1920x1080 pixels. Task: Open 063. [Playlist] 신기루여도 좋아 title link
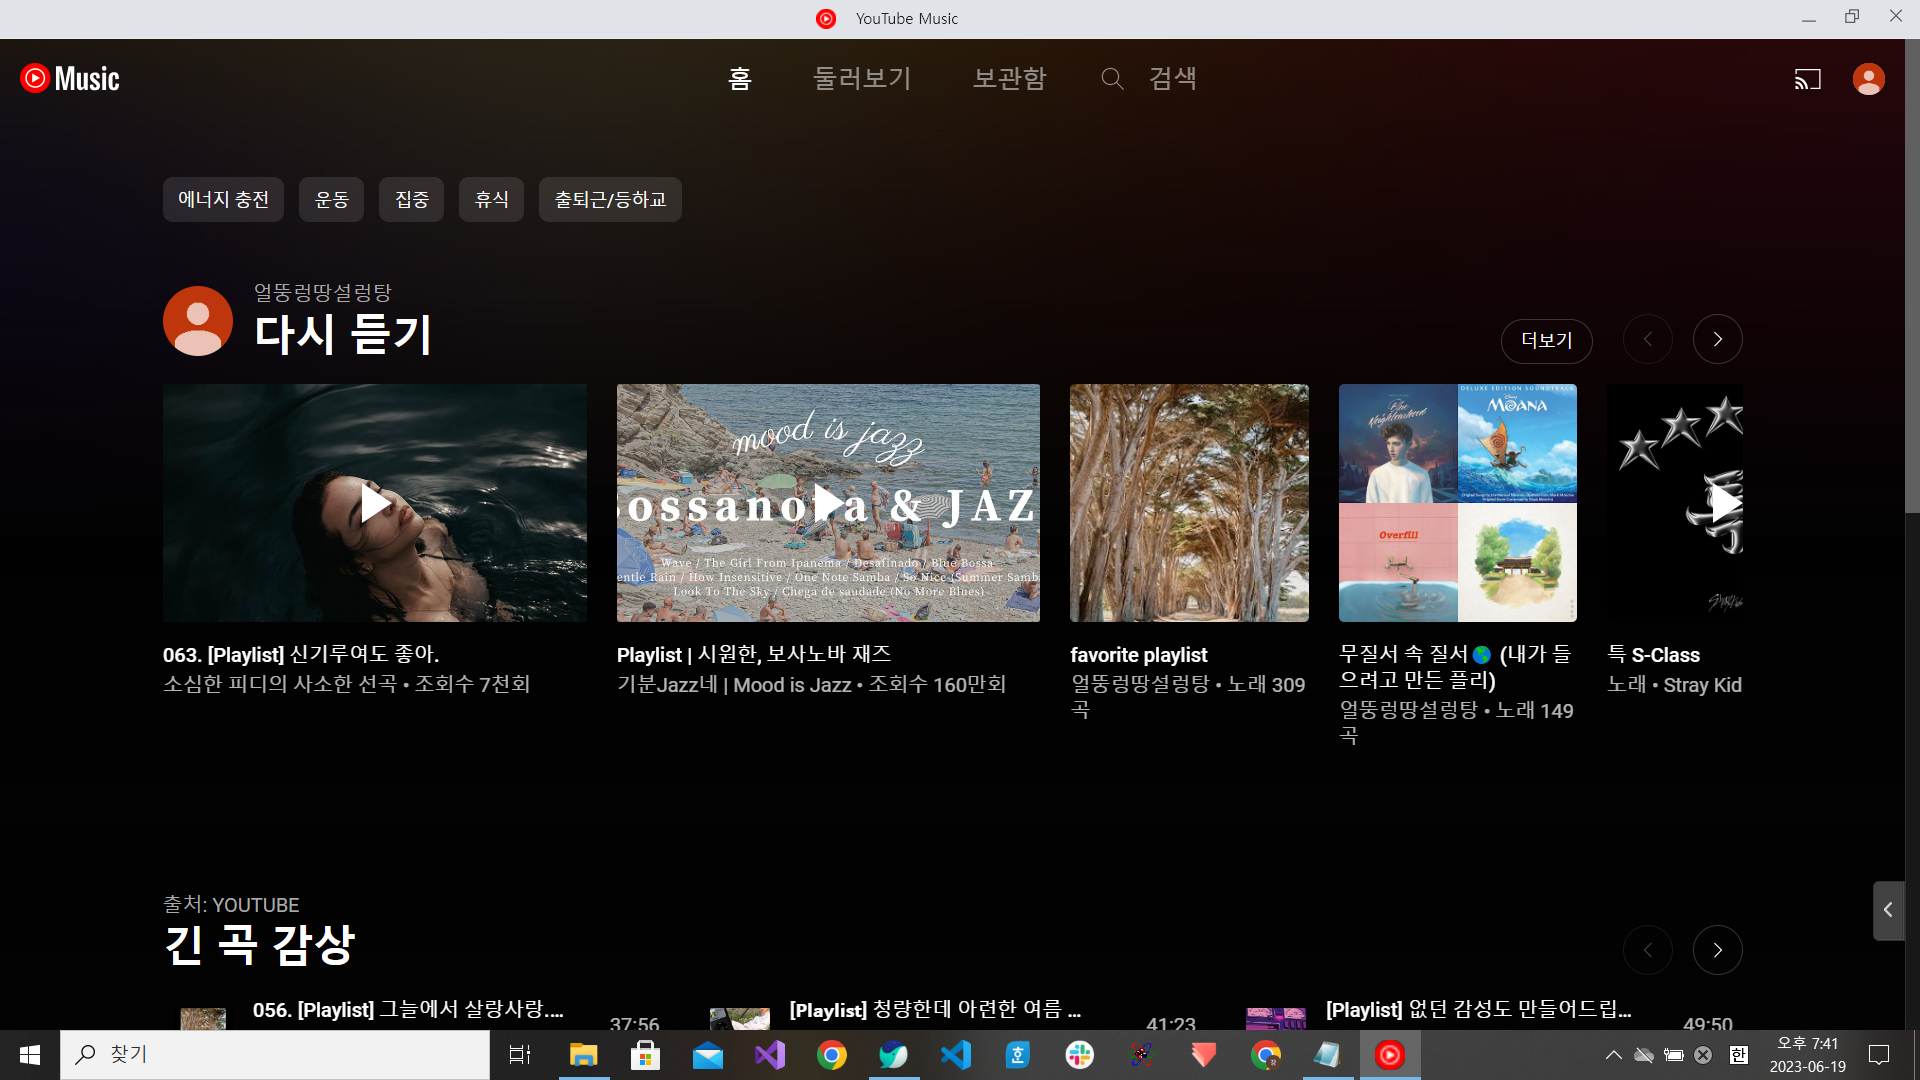301,655
